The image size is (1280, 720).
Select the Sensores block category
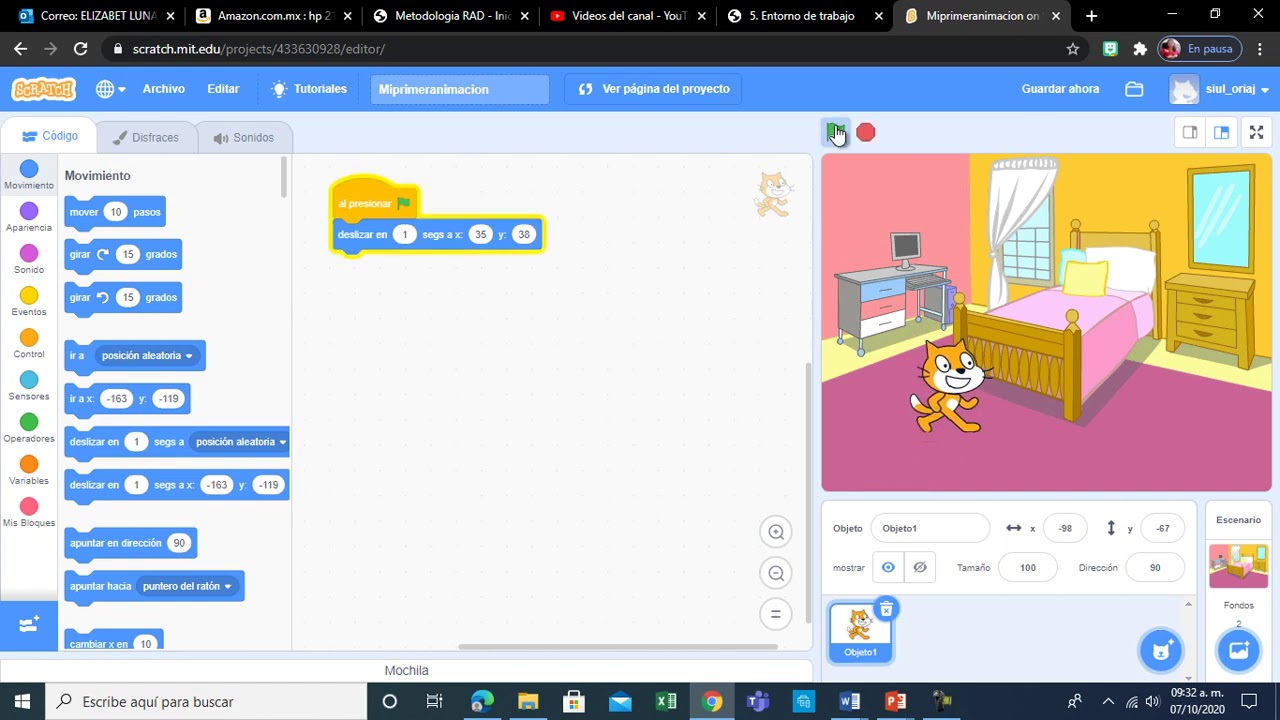pos(29,386)
